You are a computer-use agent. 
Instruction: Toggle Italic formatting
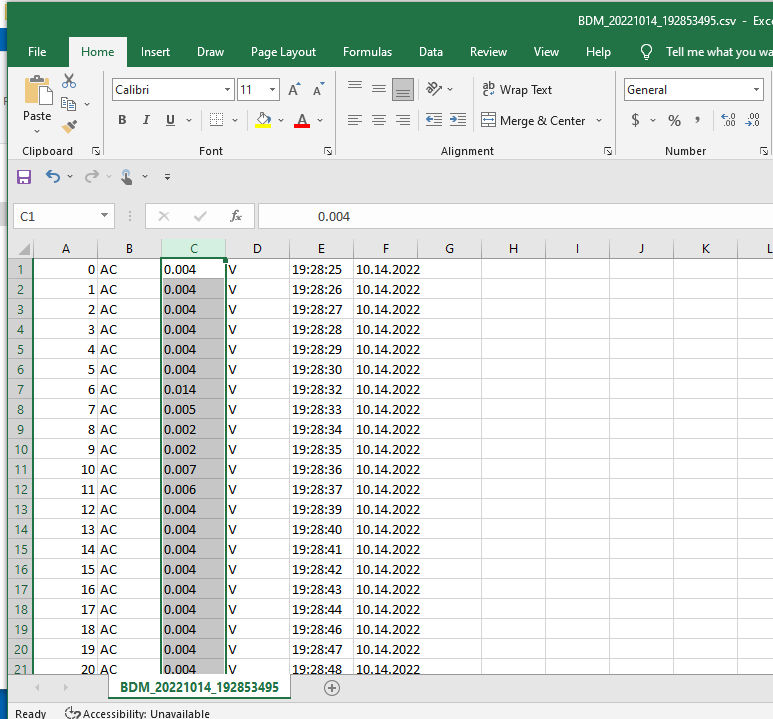(x=146, y=120)
